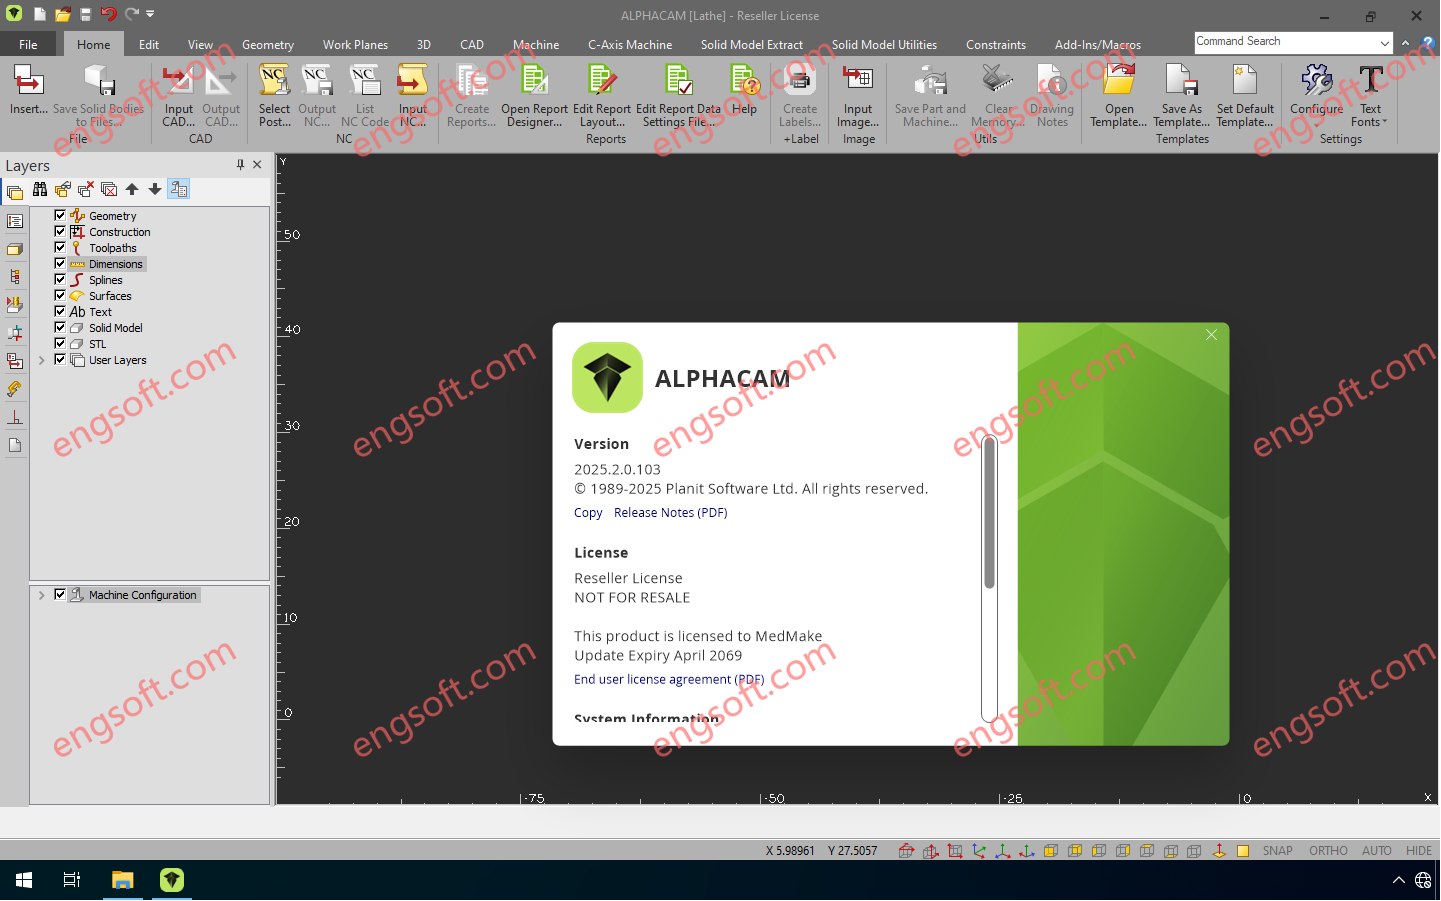Toggle the Solid Model layer checkbox
Screen dimensions: 1441x901
pos(60,327)
